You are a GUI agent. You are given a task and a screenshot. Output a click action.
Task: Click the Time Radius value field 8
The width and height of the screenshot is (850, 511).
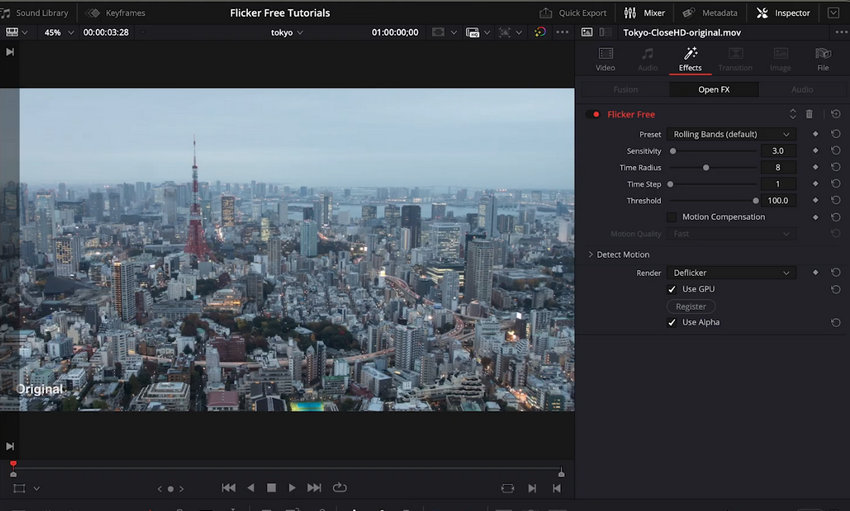click(x=778, y=167)
